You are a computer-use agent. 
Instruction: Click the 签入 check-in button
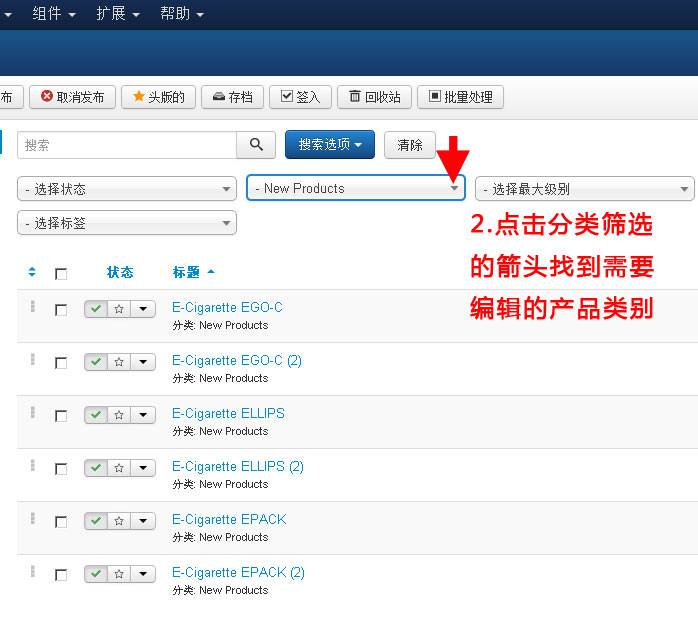point(300,97)
